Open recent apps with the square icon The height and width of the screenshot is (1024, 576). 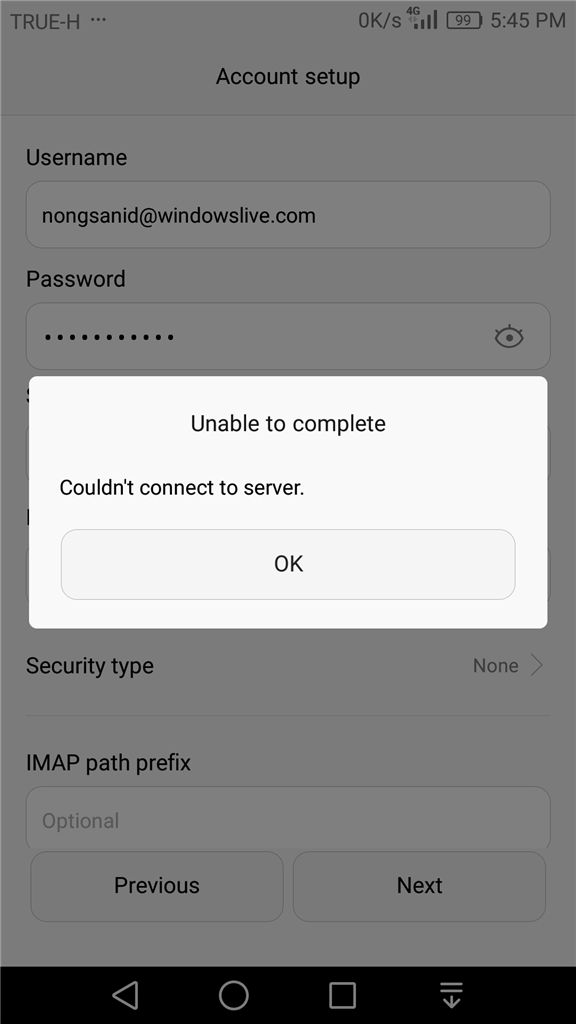[x=342, y=995]
